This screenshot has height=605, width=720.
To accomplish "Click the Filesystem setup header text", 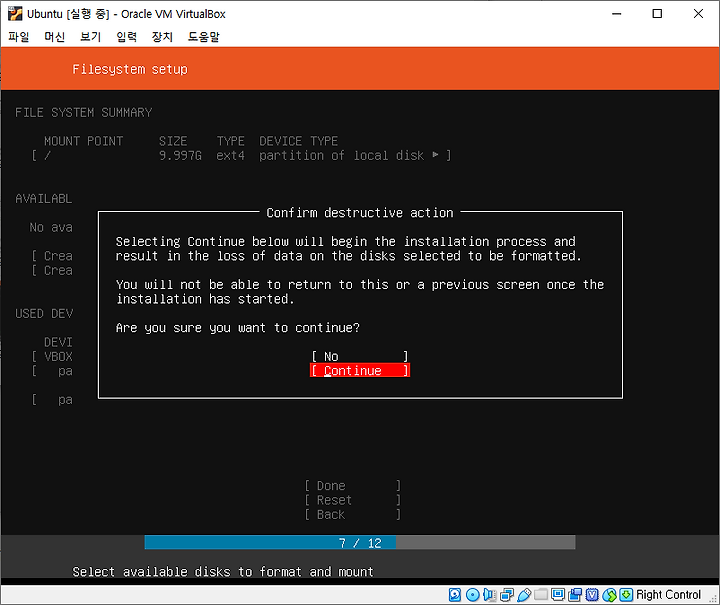I will [130, 69].
